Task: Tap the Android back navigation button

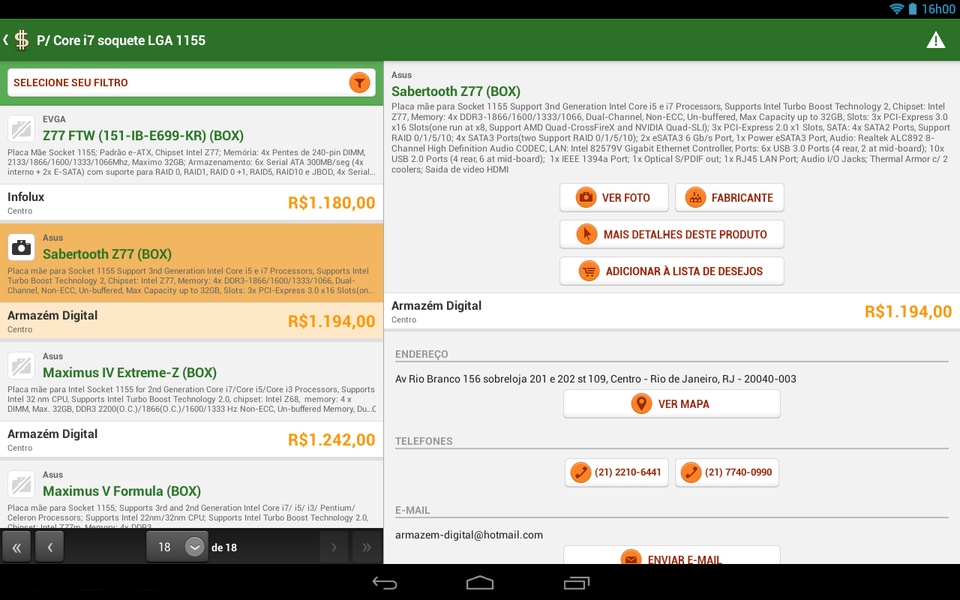Action: (385, 583)
